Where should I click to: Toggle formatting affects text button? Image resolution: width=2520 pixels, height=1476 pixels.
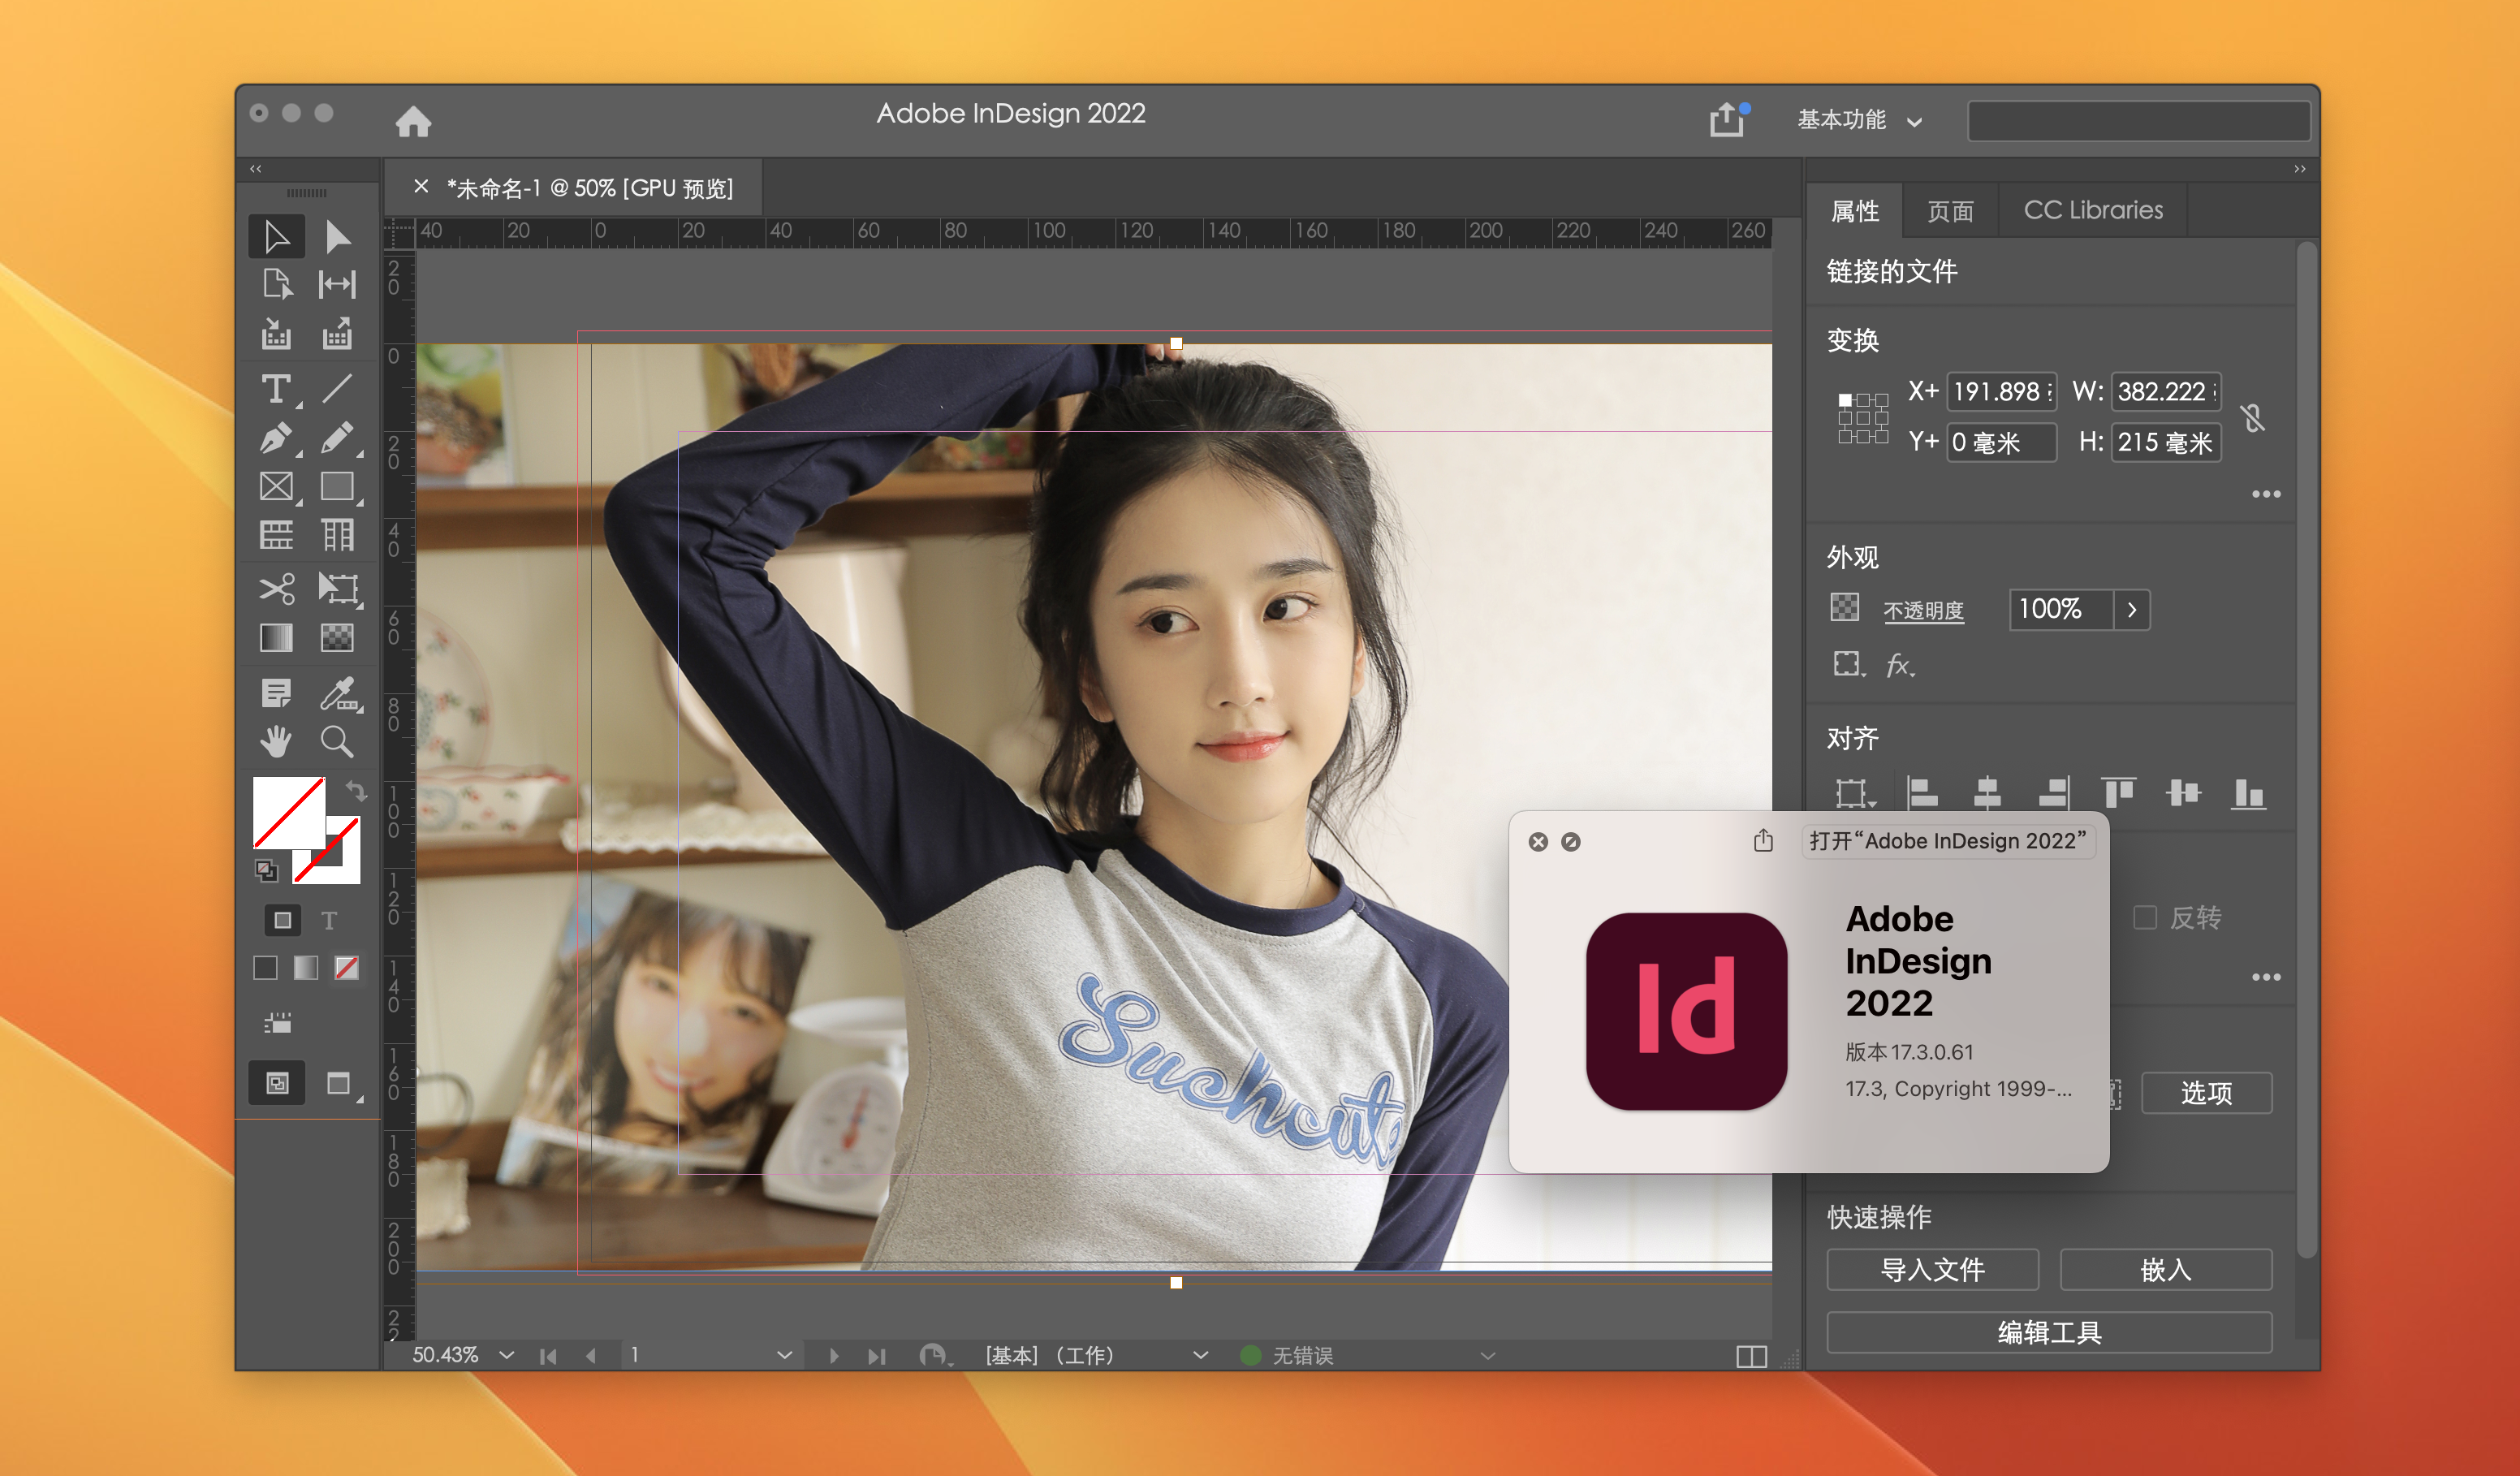point(329,920)
